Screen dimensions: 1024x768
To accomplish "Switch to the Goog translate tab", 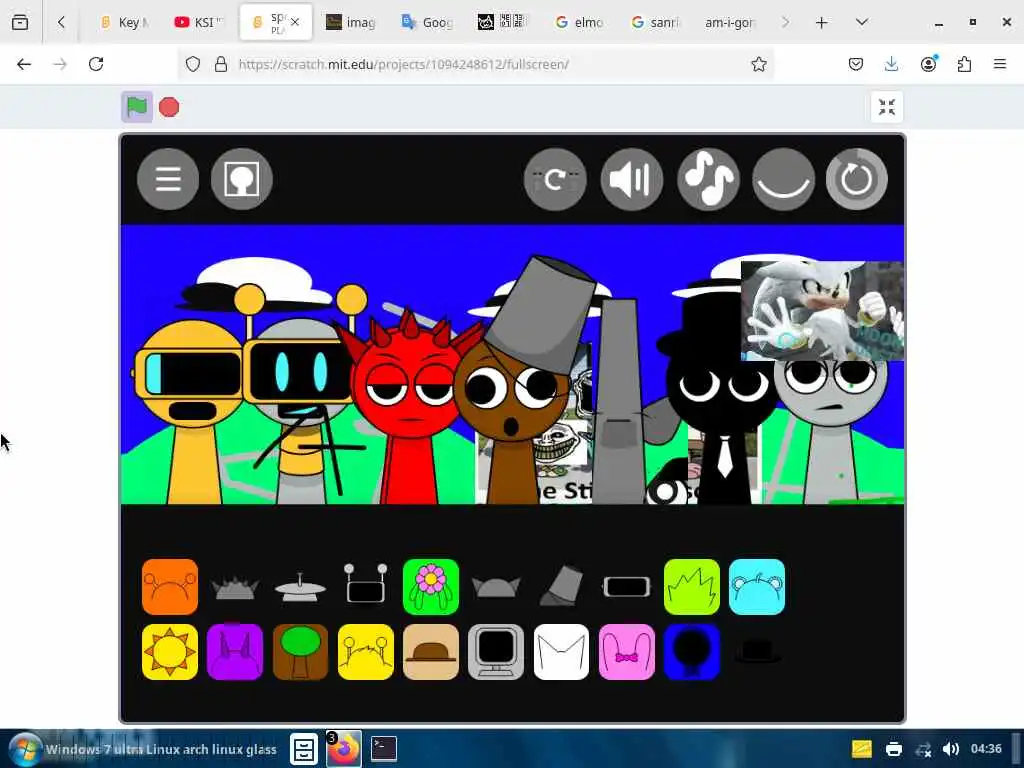I will 427,22.
